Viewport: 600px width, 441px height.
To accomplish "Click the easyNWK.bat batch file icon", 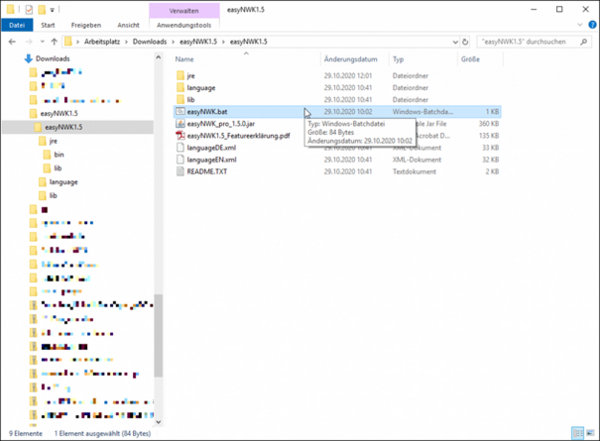I will pos(180,113).
